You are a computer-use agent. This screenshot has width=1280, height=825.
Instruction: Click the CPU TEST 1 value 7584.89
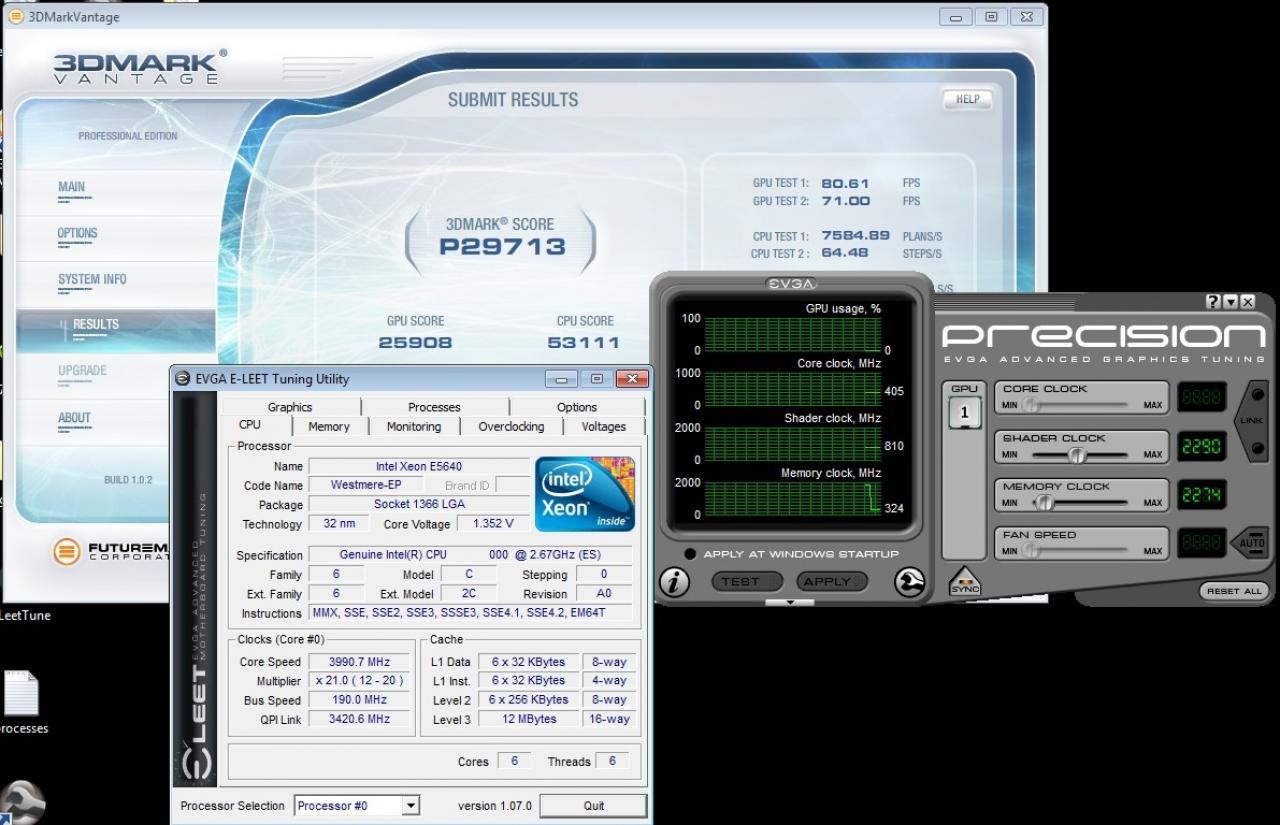(x=855, y=237)
